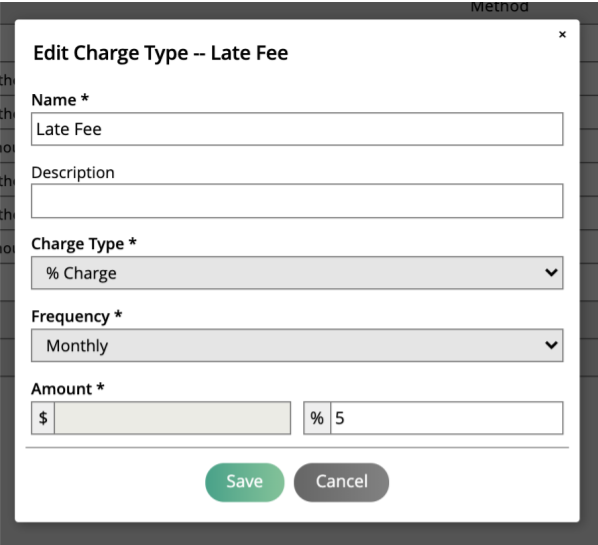
Task: Focus the Name field containing Late Fee
Action: click(x=297, y=129)
